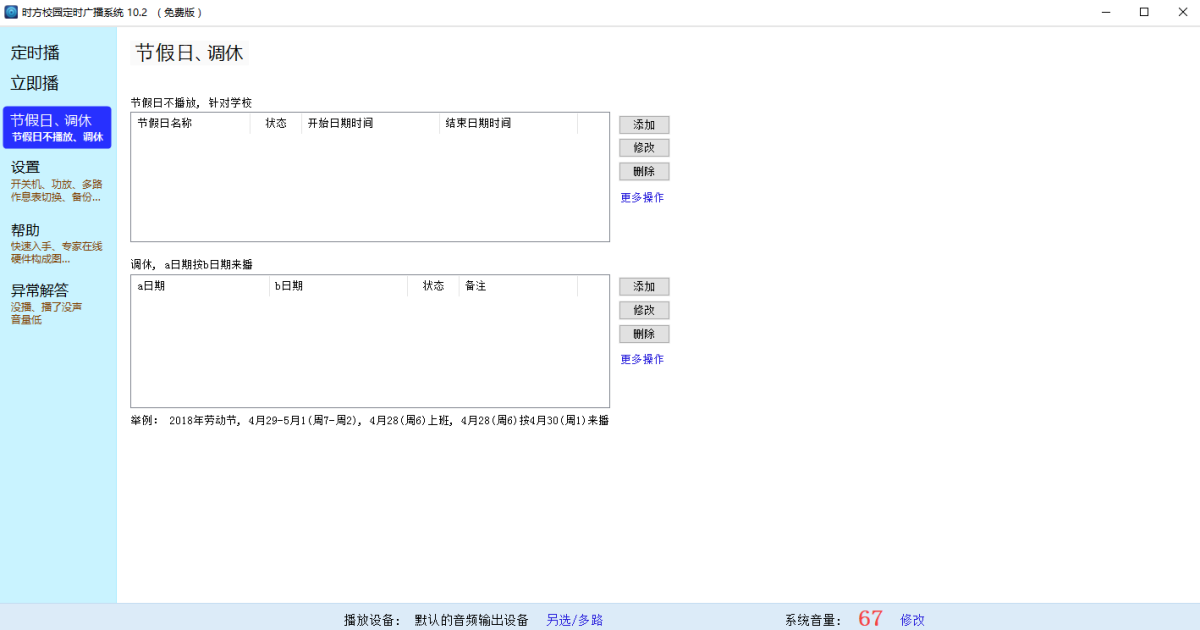Click 添加 to add a holiday

coord(643,124)
